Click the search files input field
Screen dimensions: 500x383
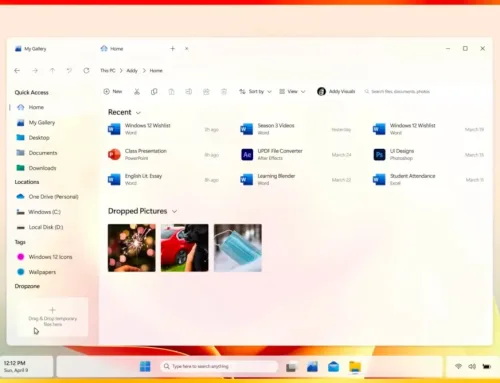[397, 92]
